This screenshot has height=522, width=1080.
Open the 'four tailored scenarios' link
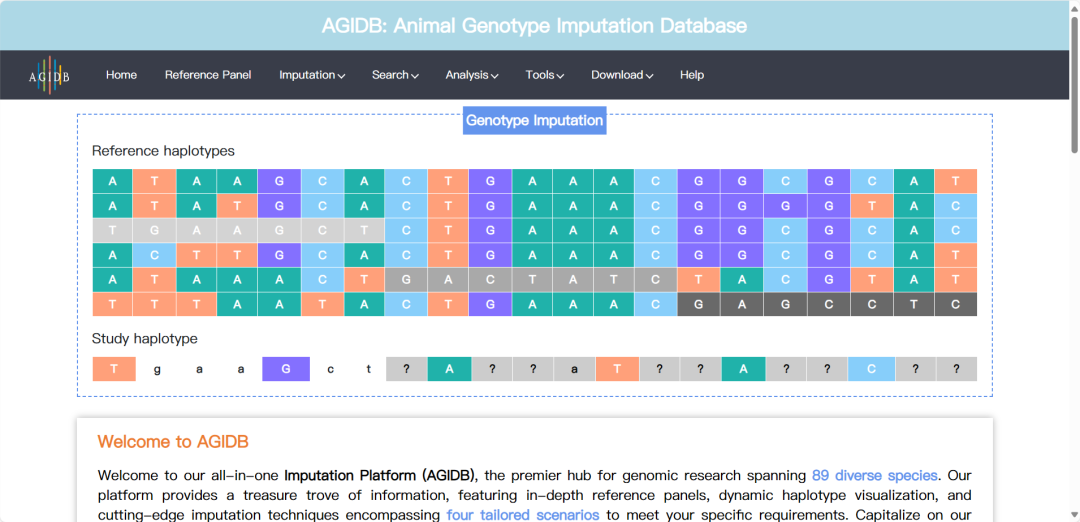tap(523, 515)
